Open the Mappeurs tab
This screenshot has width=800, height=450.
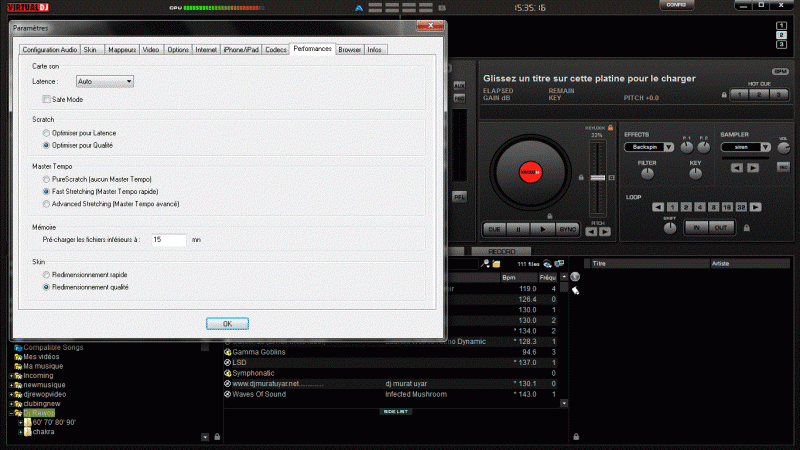pos(122,49)
